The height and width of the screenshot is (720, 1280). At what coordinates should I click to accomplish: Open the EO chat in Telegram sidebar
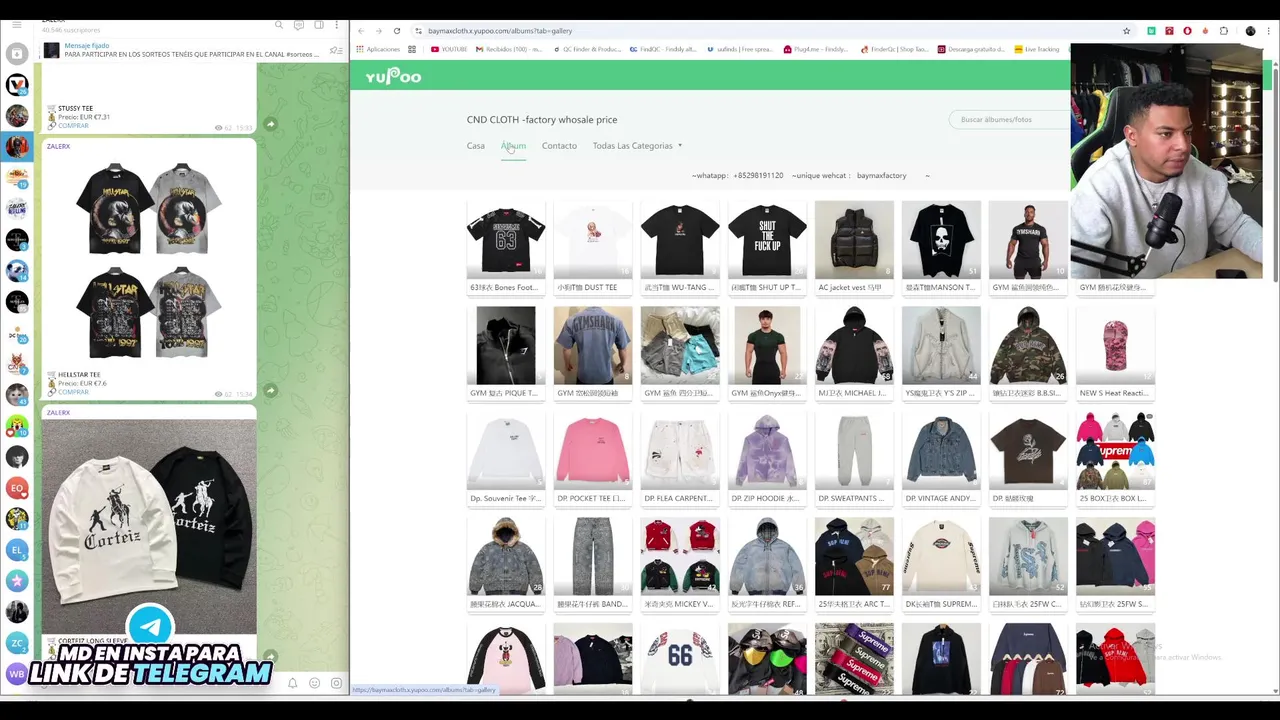16,488
